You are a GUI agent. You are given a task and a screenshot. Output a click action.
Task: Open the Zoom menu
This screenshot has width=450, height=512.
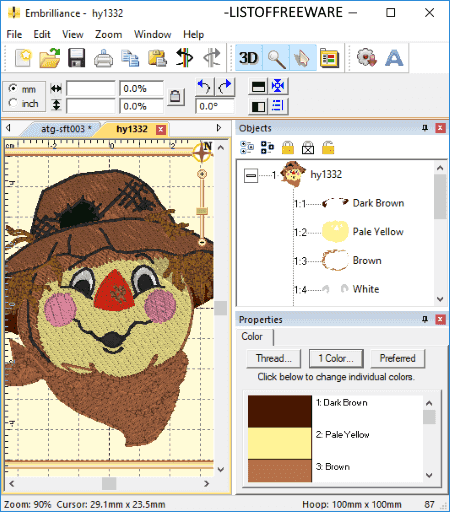[108, 34]
